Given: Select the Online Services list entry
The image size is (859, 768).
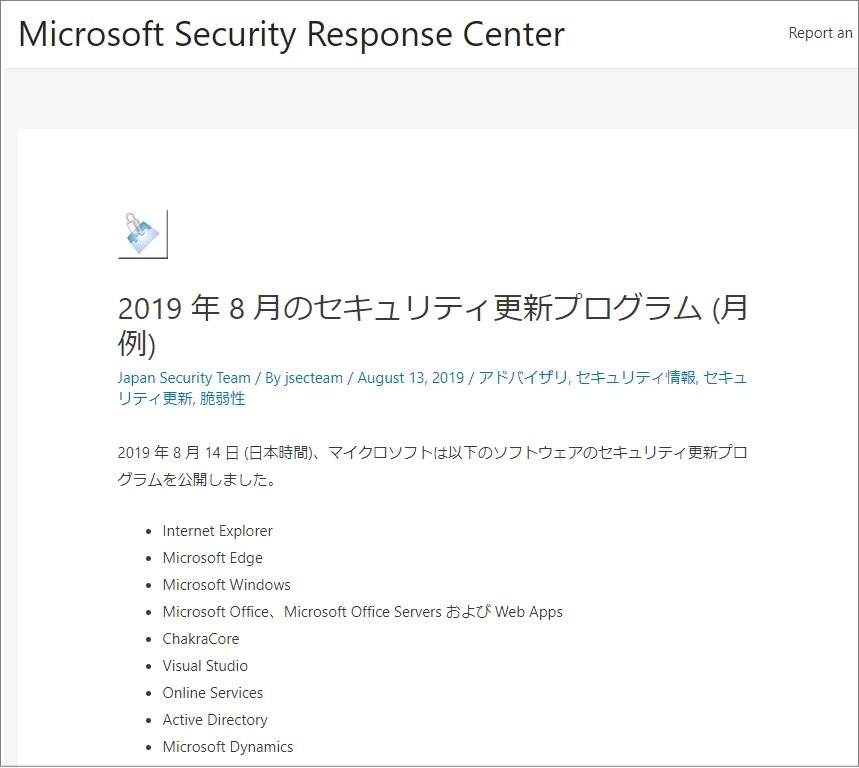Looking at the screenshot, I should pos(213,693).
